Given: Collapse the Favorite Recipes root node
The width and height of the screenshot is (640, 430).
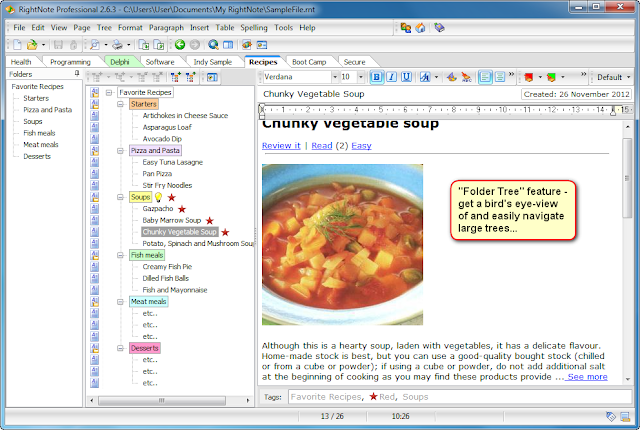Looking at the screenshot, I should tap(109, 93).
